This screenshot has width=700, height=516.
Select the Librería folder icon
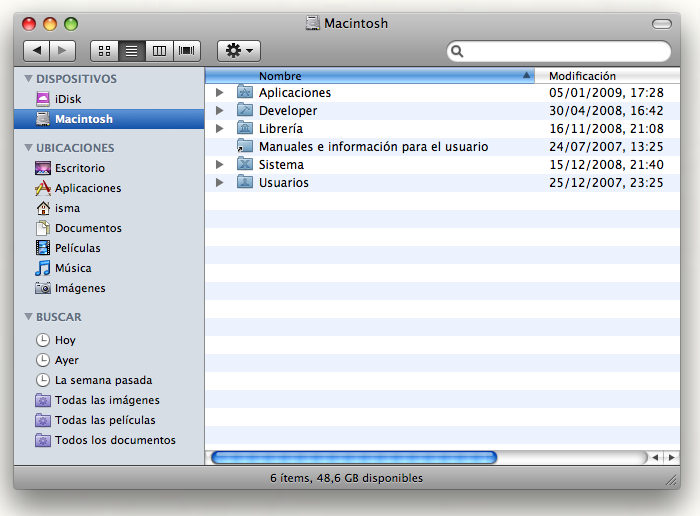[x=245, y=128]
